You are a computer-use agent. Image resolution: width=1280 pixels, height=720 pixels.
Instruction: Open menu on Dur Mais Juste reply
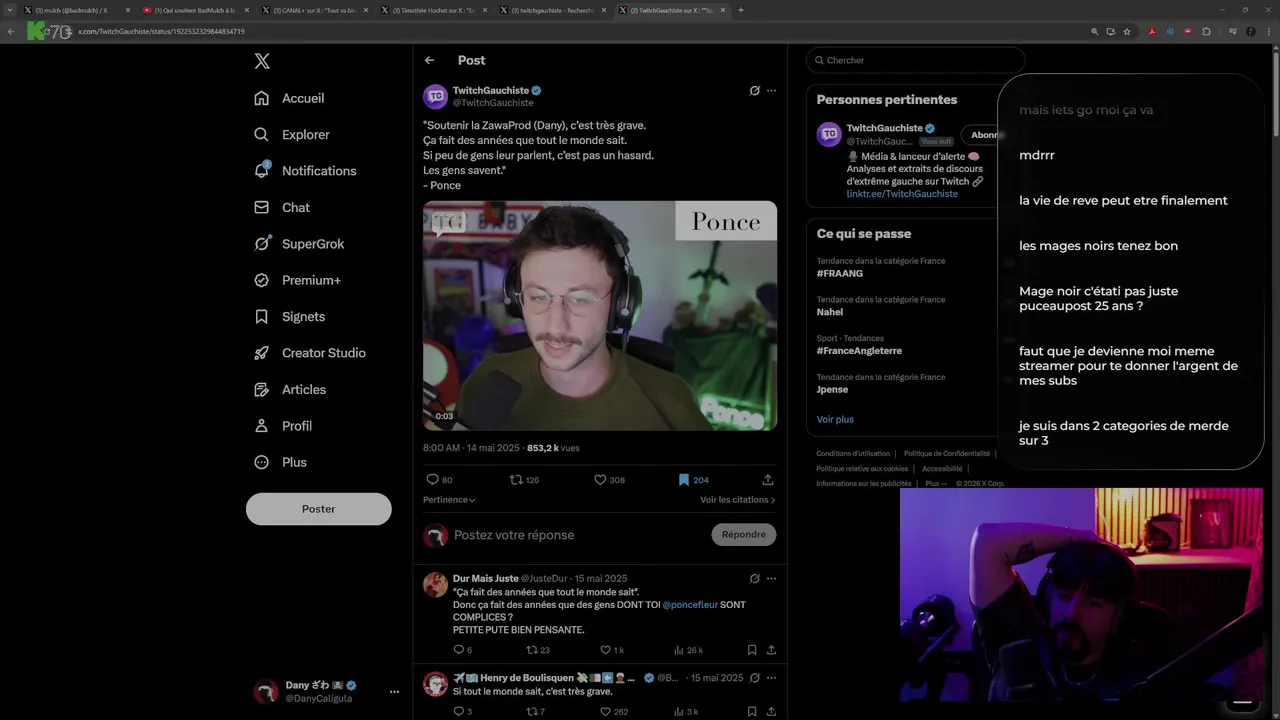pyautogui.click(x=771, y=578)
